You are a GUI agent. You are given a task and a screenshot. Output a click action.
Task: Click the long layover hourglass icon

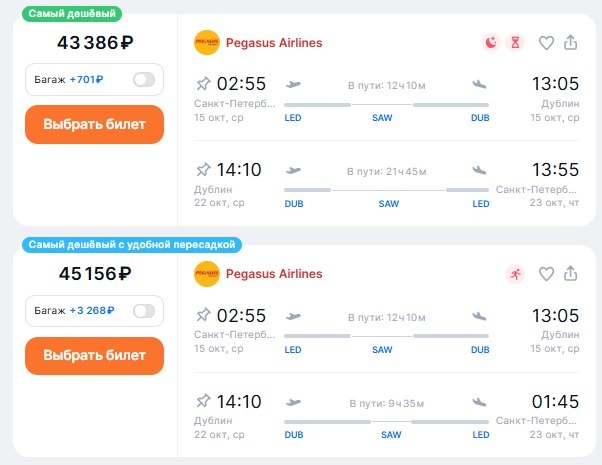click(516, 43)
